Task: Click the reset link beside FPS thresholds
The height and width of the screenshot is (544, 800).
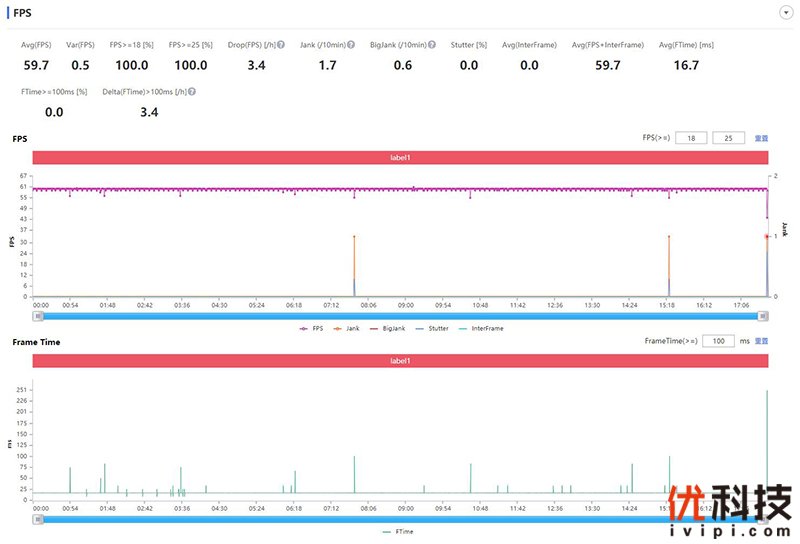Action: coord(761,138)
